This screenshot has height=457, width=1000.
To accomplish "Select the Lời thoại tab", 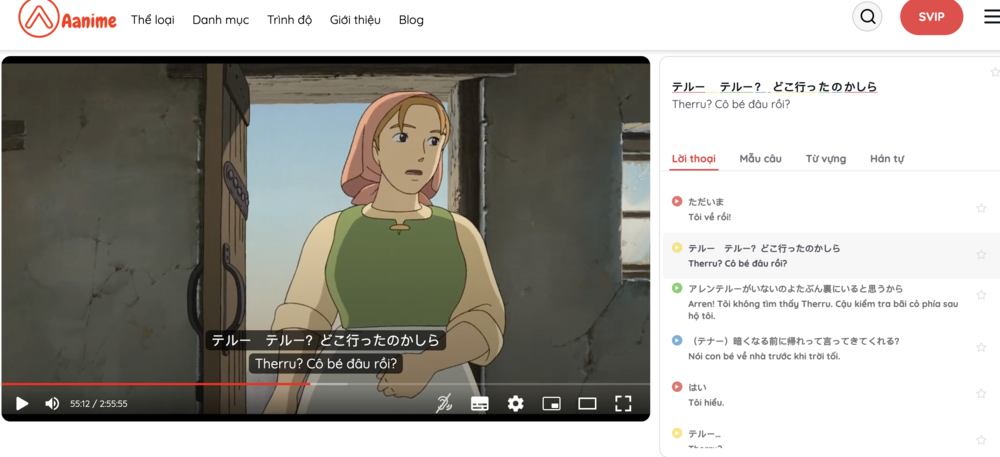I will (x=694, y=159).
